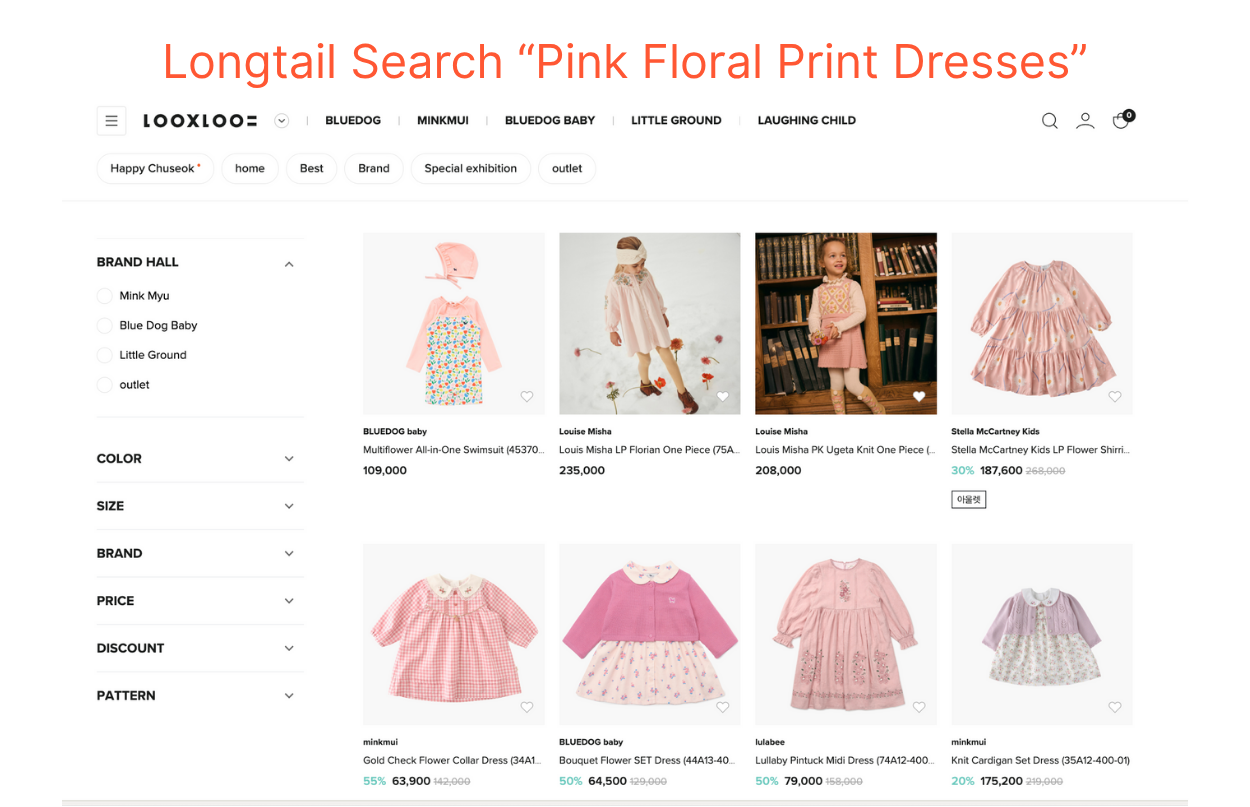Open the LITTLE GROUND menu item
1250x807 pixels.
click(676, 120)
